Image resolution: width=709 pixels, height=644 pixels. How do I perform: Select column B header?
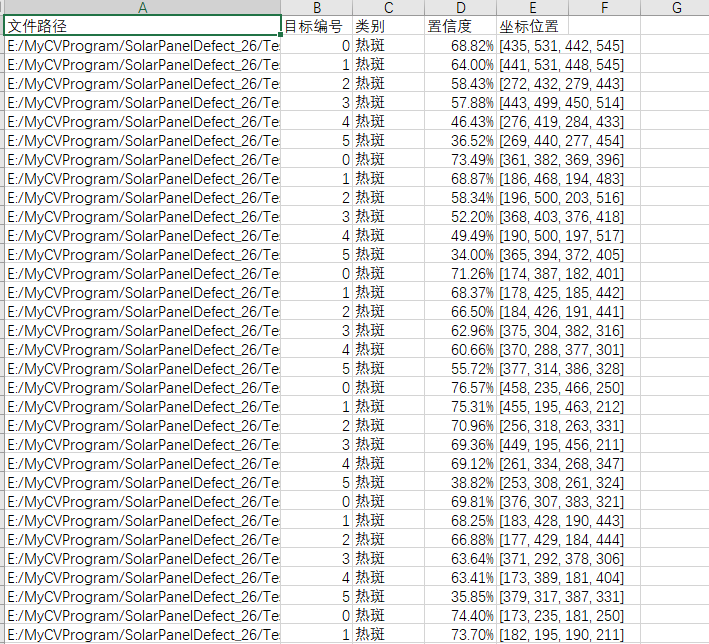coord(317,7)
